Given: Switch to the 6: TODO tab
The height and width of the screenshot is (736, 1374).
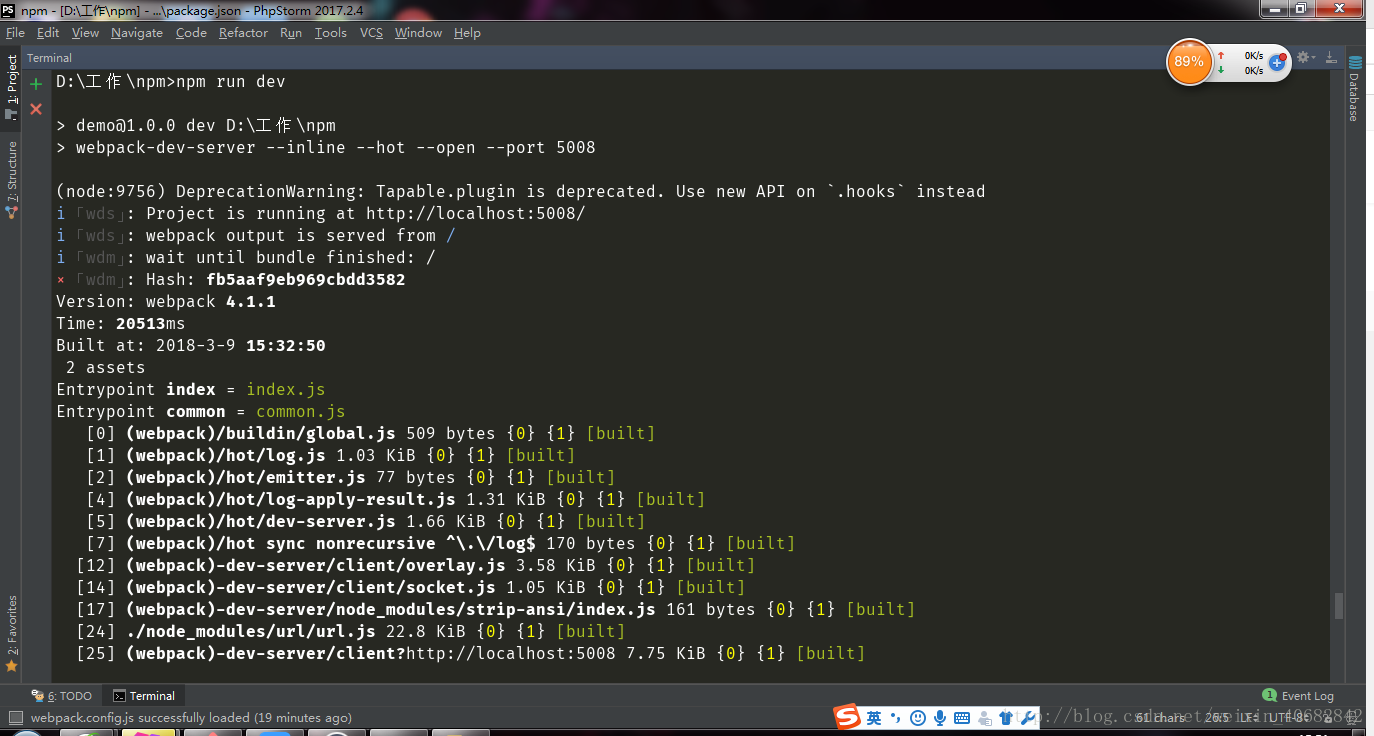Looking at the screenshot, I should pos(62,696).
